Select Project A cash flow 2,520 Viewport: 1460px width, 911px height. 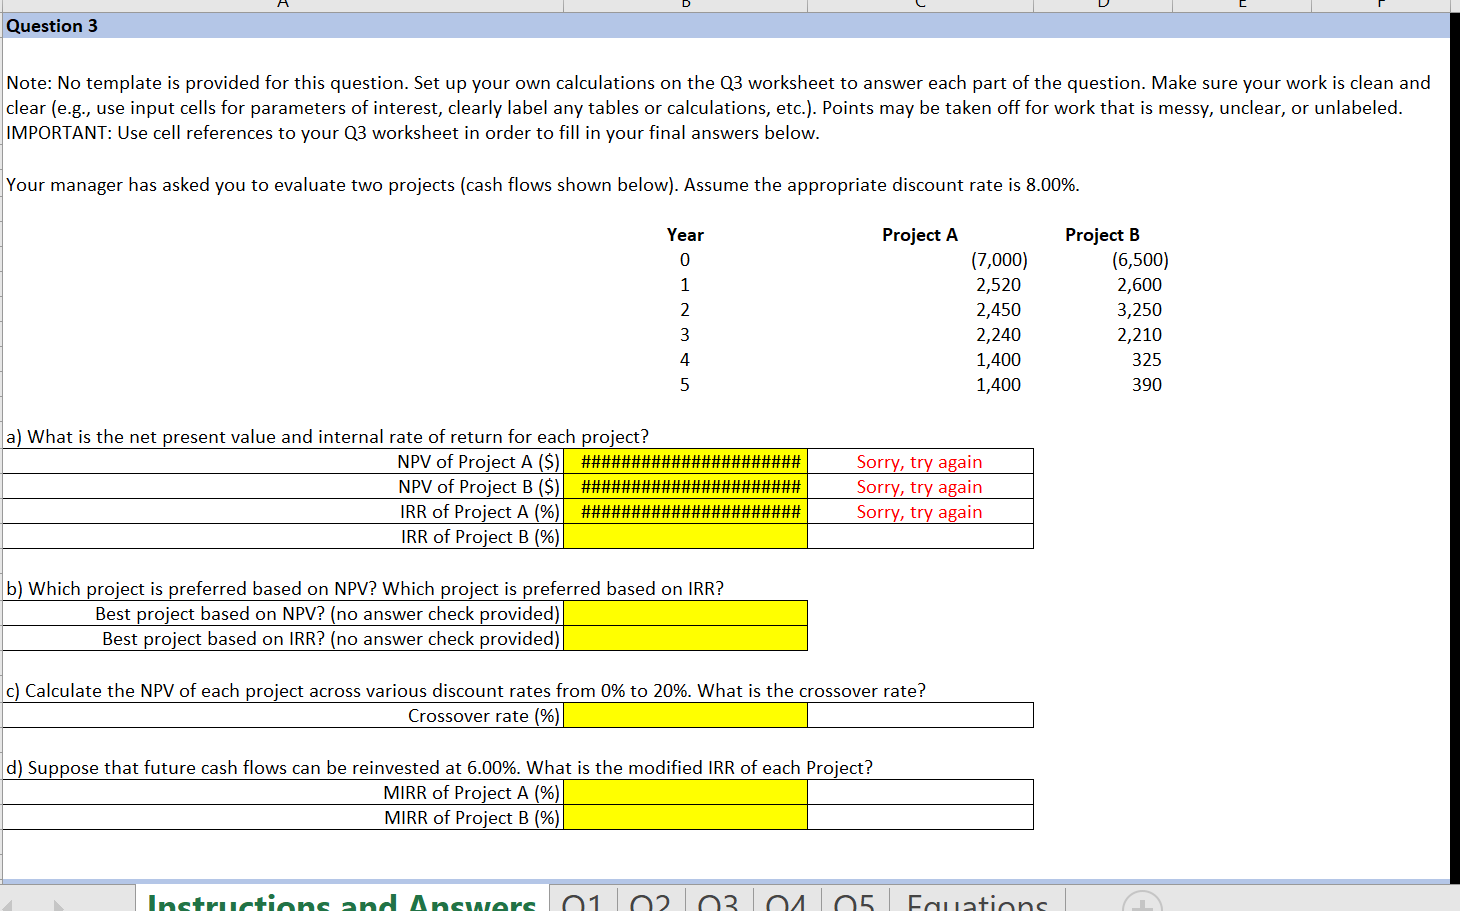[x=998, y=285]
